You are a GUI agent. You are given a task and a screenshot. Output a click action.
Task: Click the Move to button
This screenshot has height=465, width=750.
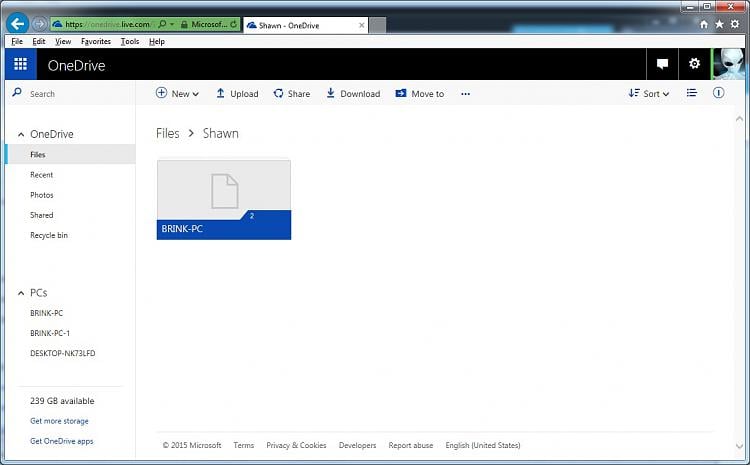click(x=420, y=94)
